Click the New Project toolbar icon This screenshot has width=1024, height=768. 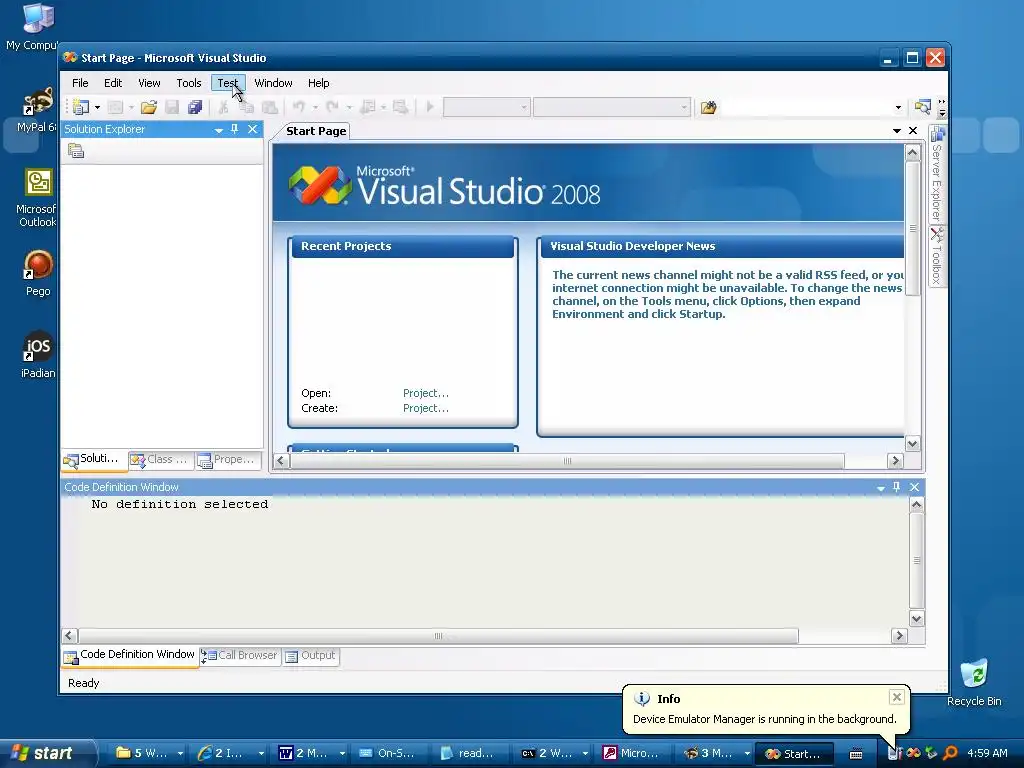pyautogui.click(x=81, y=106)
